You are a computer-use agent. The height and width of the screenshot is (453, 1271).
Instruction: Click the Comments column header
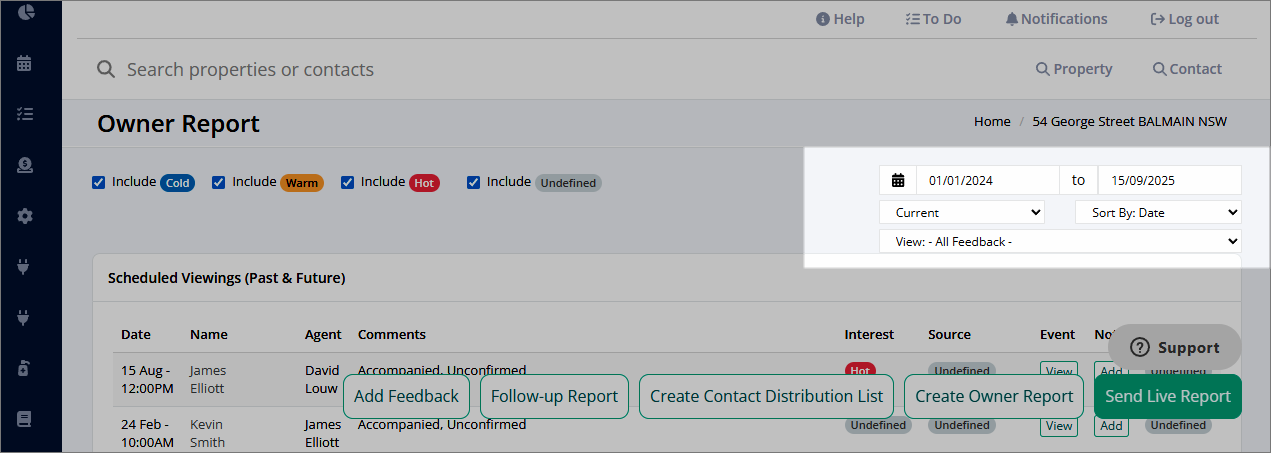coord(392,334)
